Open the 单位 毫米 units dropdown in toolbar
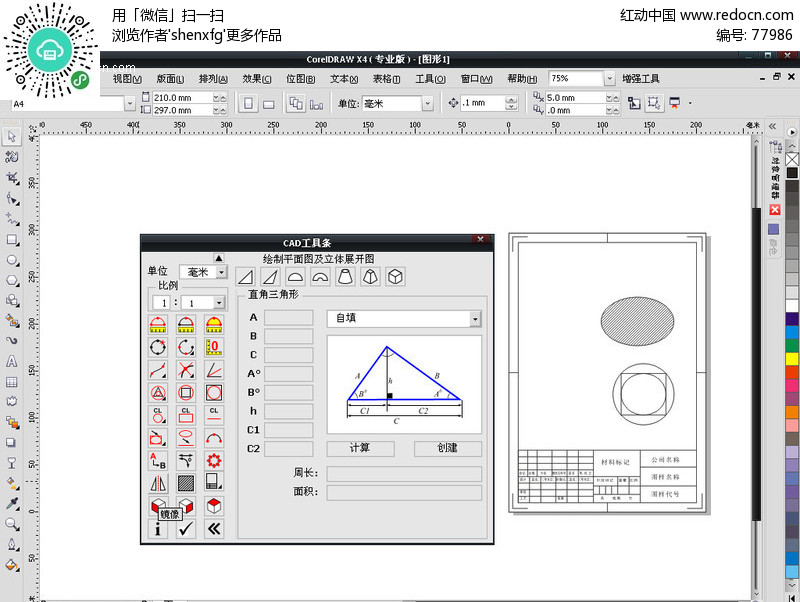Image resolution: width=800 pixels, height=602 pixels. (428, 104)
